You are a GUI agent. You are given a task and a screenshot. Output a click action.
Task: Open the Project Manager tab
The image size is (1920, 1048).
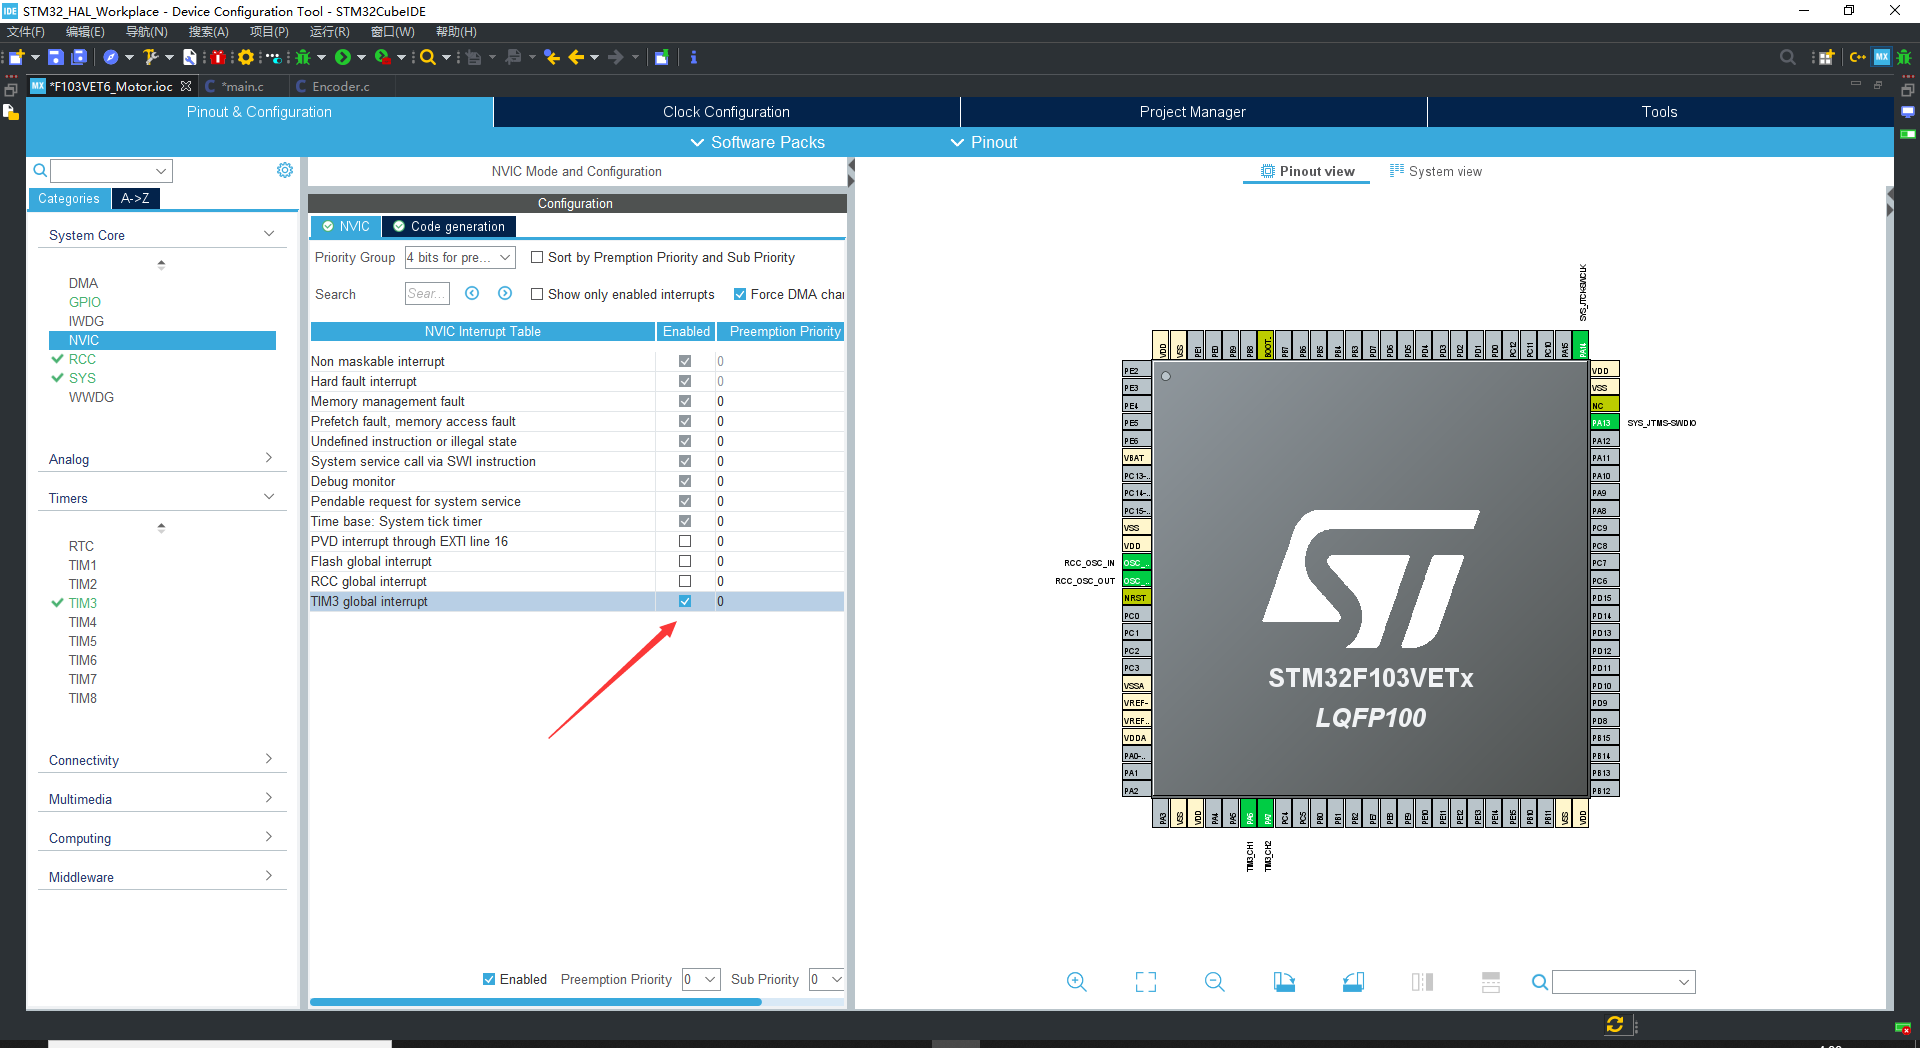pyautogui.click(x=1193, y=112)
